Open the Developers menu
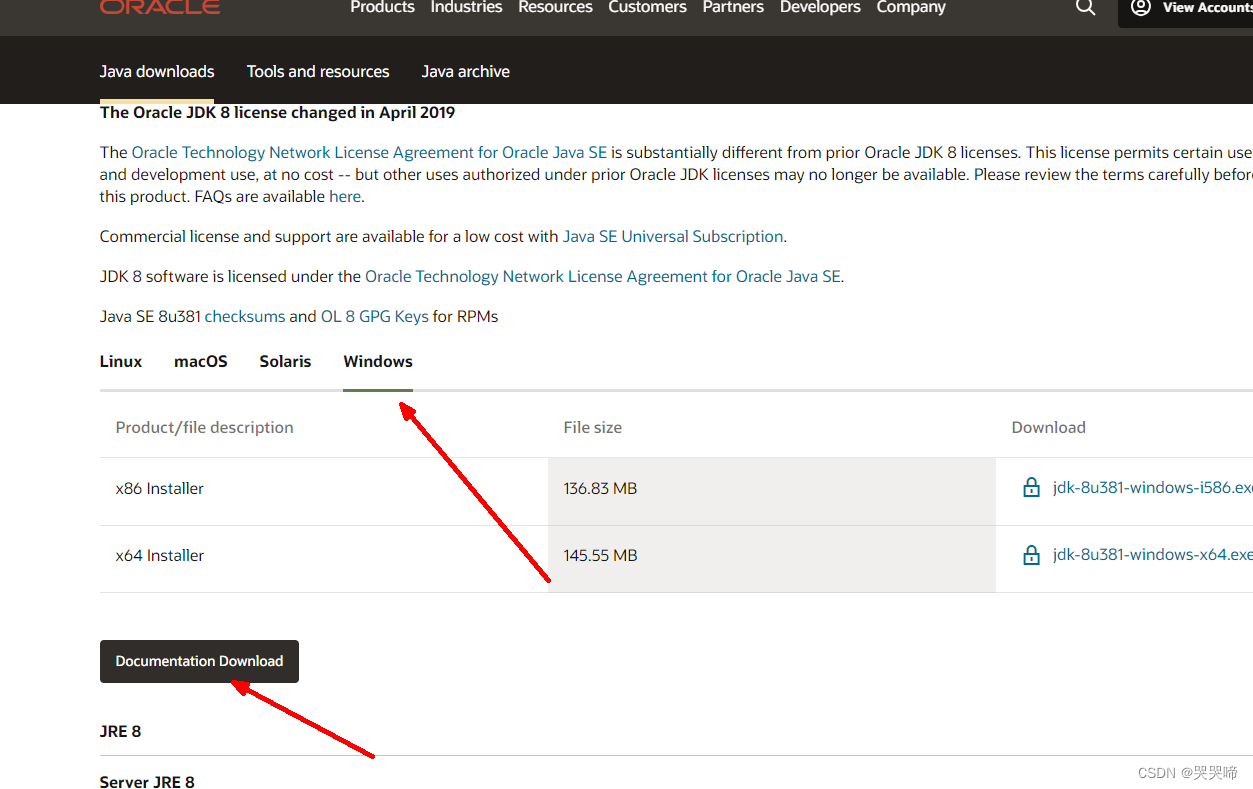This screenshot has height=789, width=1253. click(x=820, y=7)
